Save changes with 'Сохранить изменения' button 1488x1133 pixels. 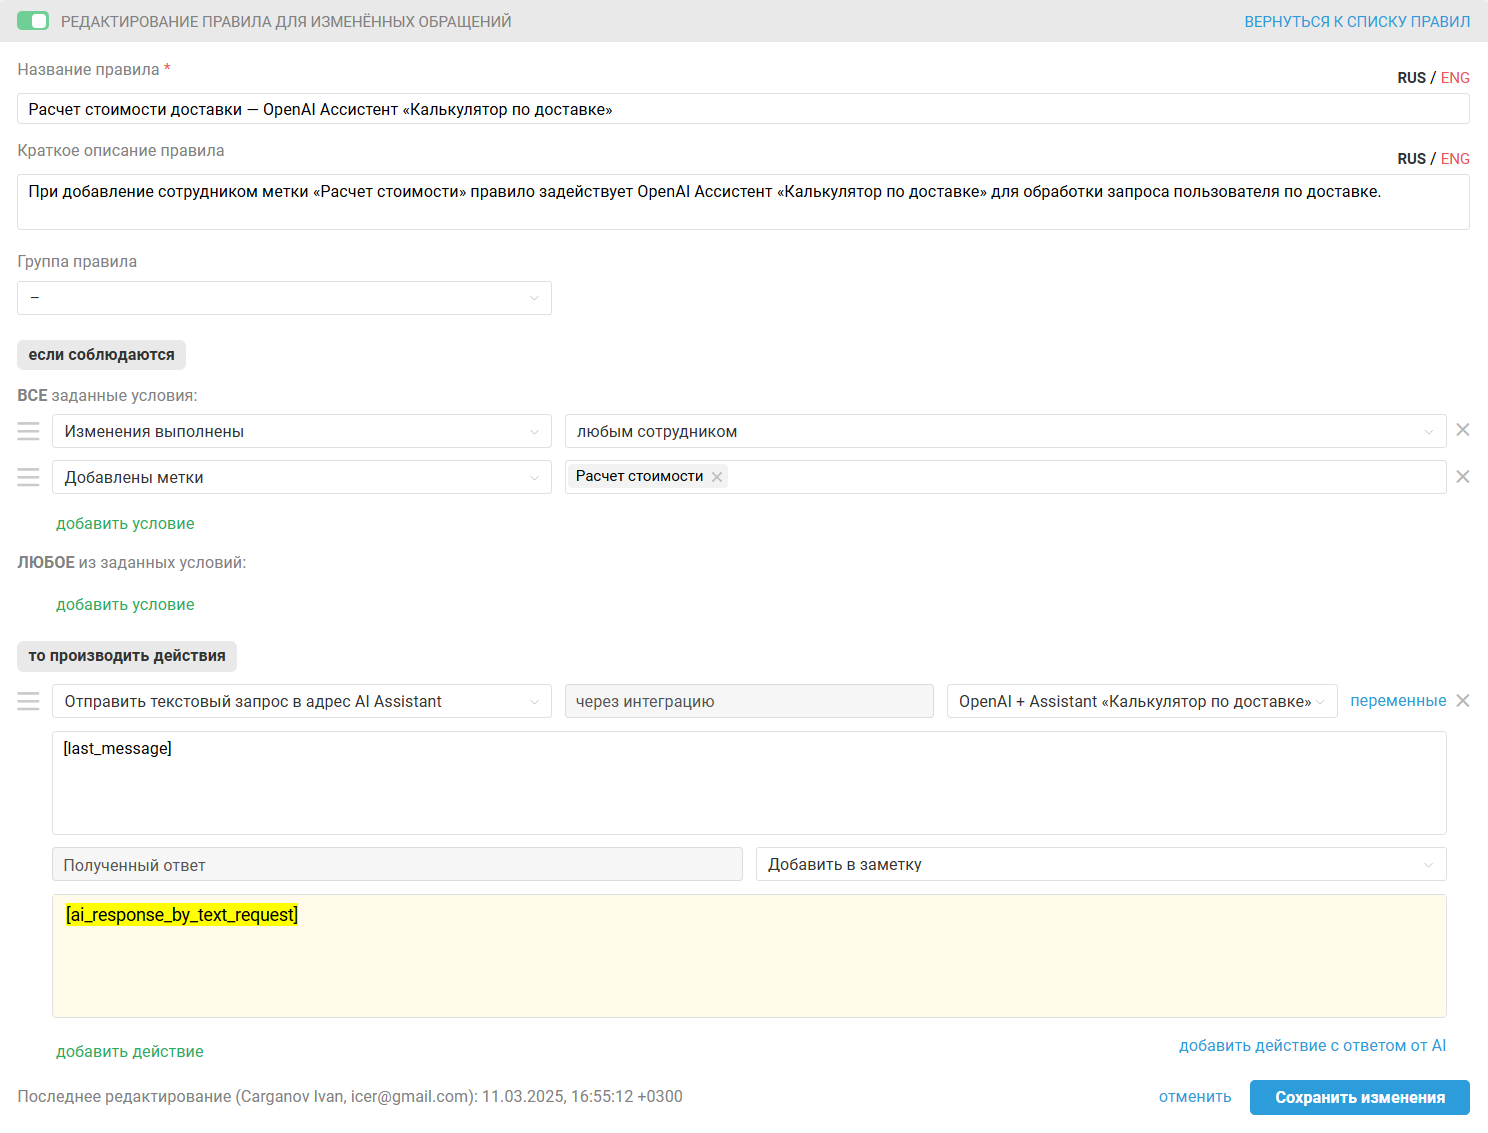pyautogui.click(x=1360, y=1097)
